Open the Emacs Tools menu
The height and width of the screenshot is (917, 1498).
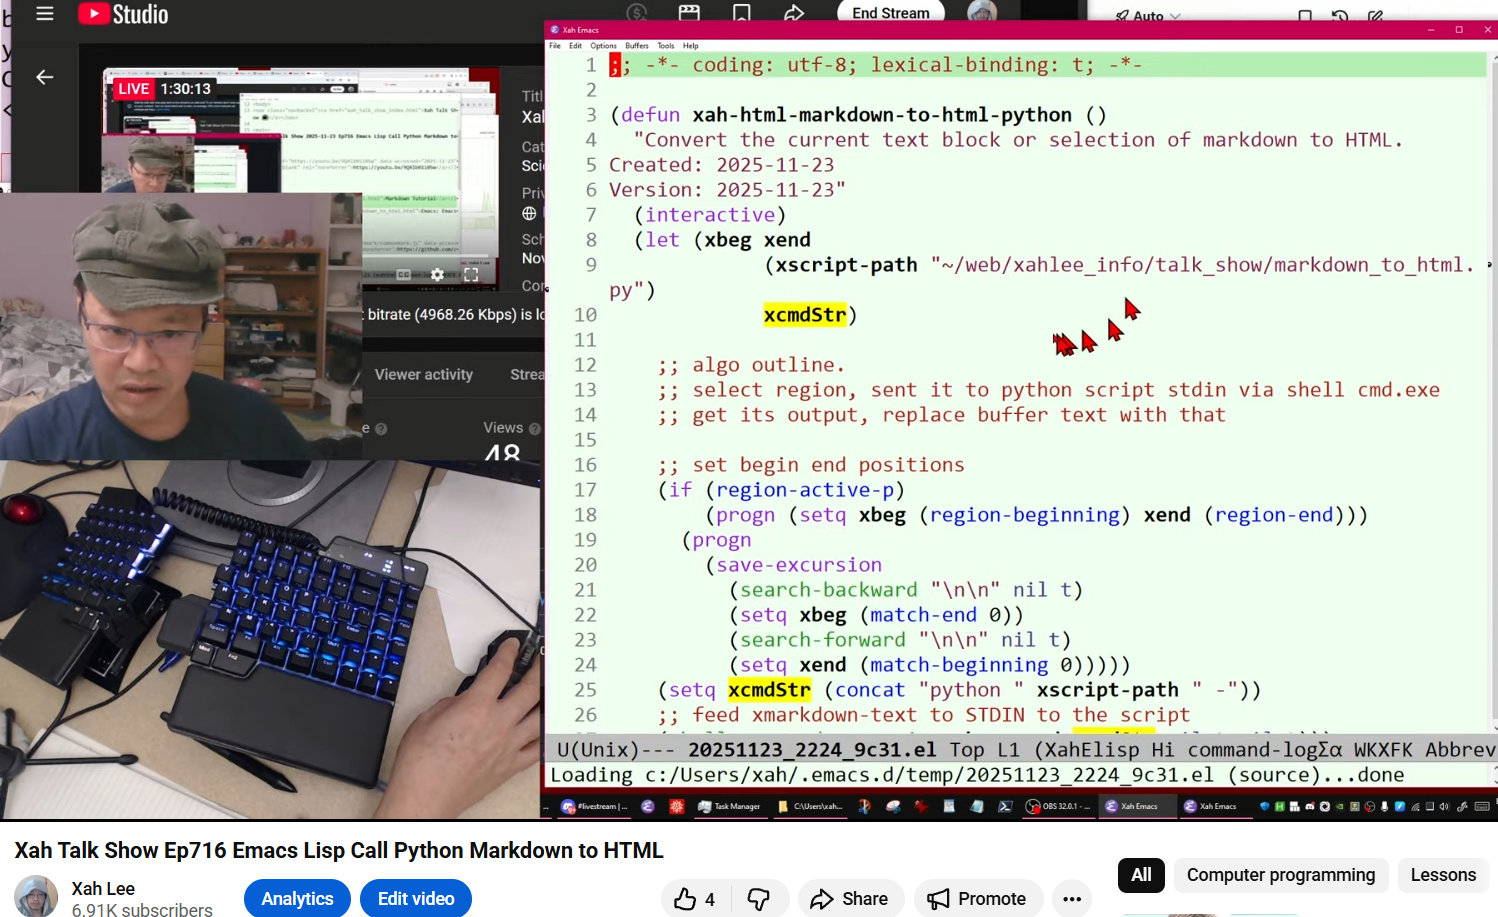pos(665,46)
